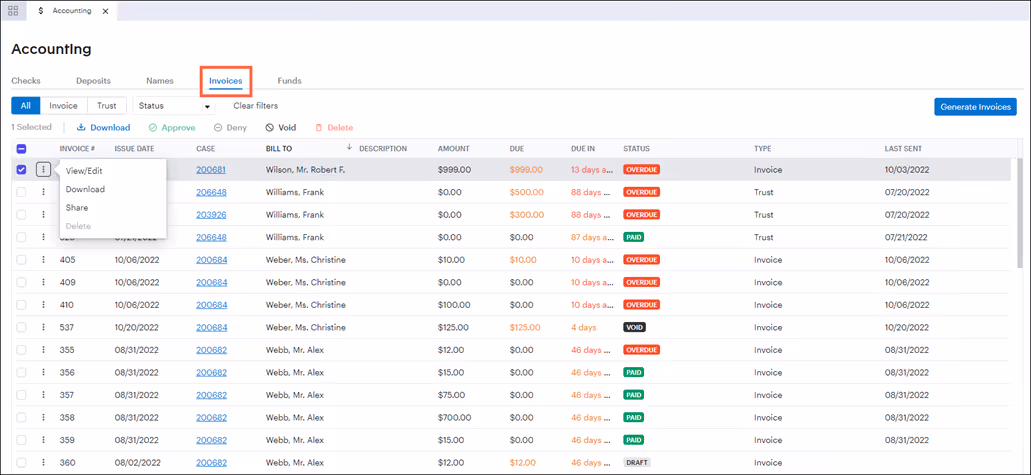Check the box for invoice 410
The image size is (1031, 475).
coord(22,305)
